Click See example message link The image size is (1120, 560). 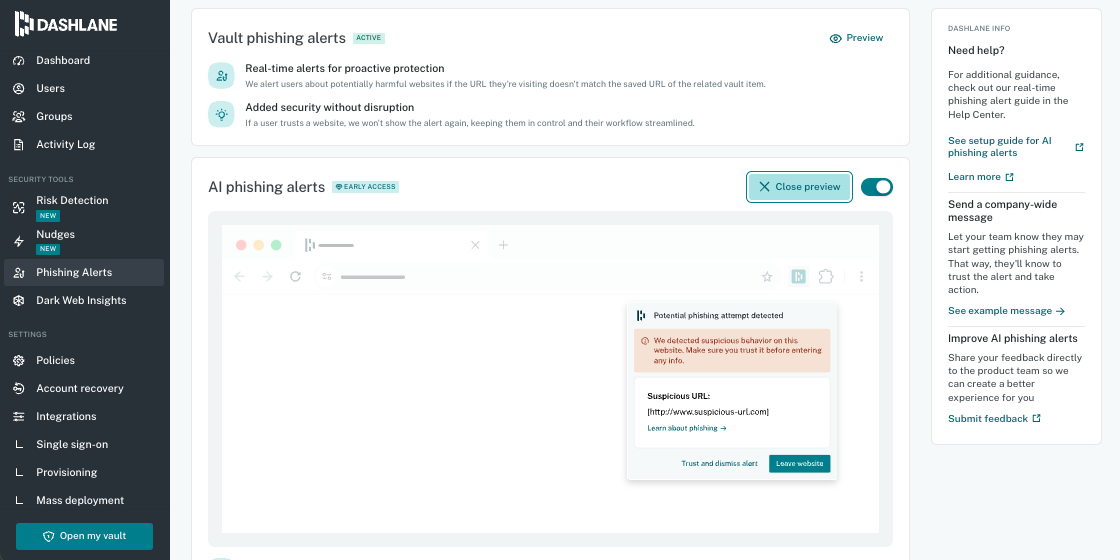[1006, 311]
